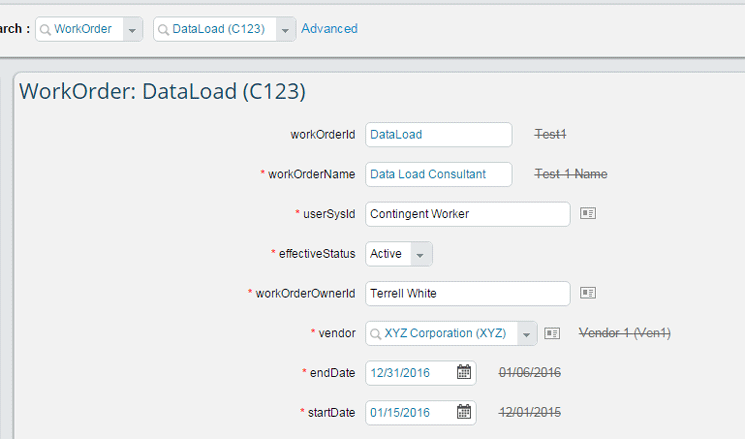The image size is (745, 439).
Task: Open details card icon beside userSysId
Action: click(x=588, y=214)
